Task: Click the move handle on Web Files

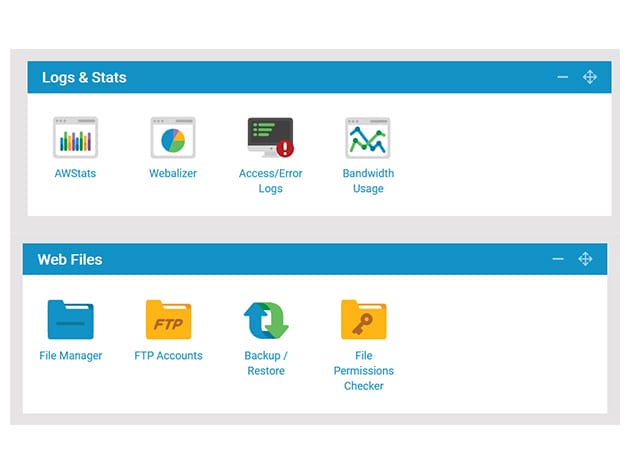Action: click(586, 259)
